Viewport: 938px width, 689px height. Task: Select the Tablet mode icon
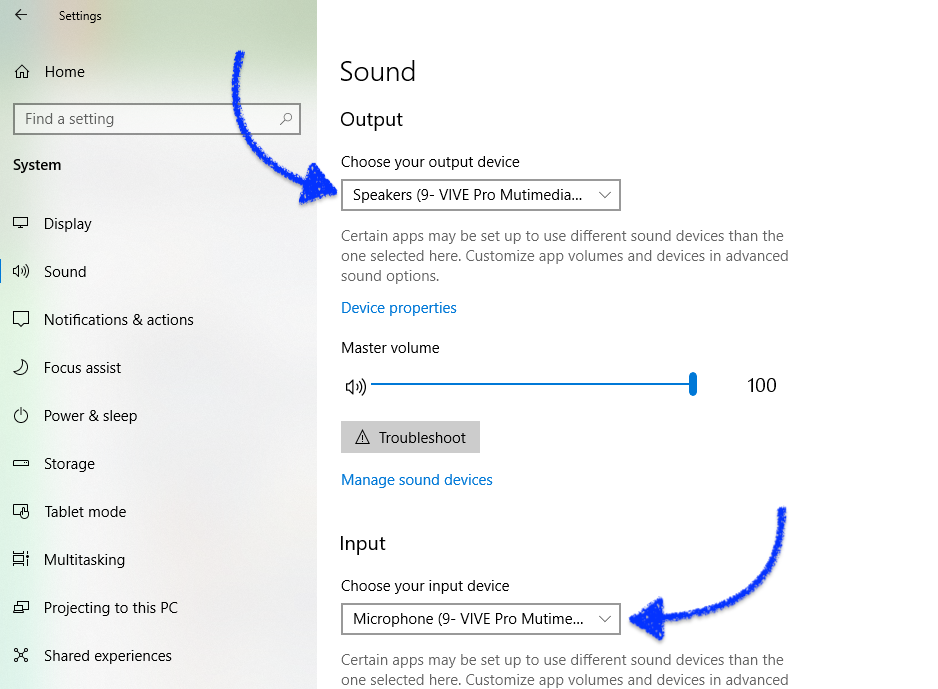(x=22, y=511)
